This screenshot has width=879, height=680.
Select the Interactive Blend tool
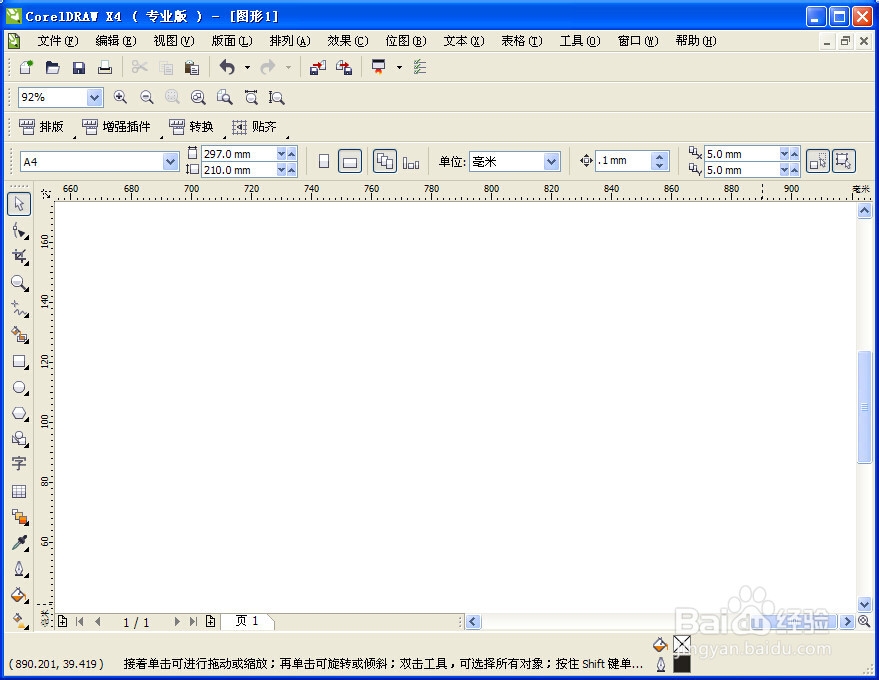pyautogui.click(x=20, y=517)
